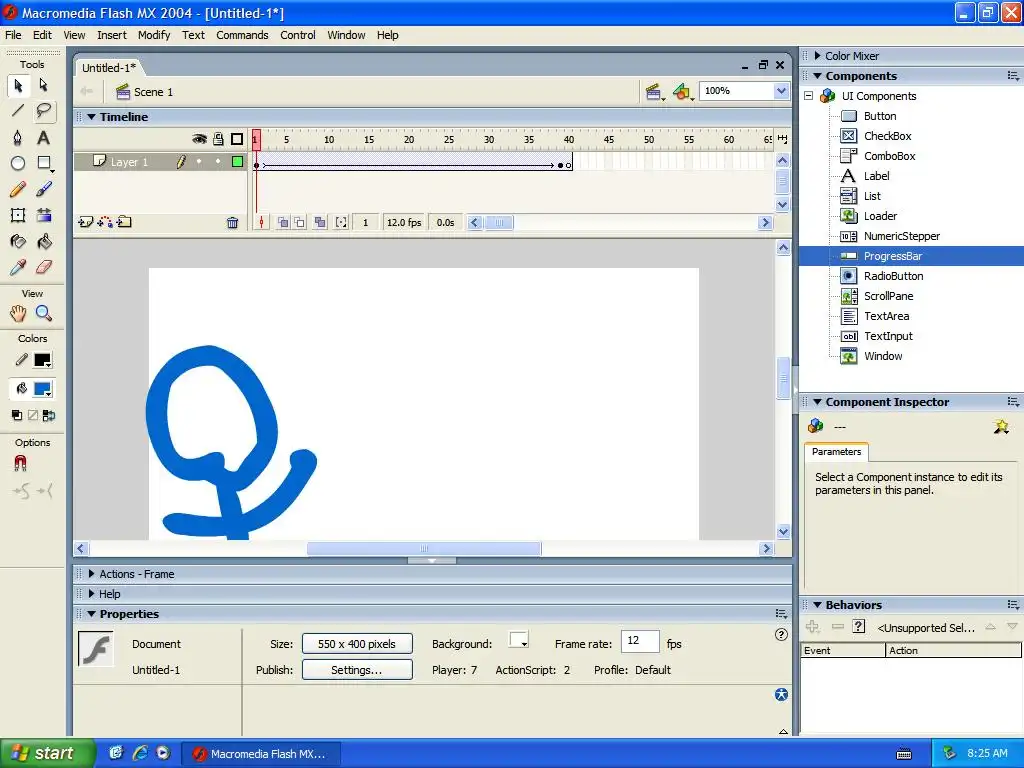Image resolution: width=1024 pixels, height=768 pixels.
Task: Open the stroke color swatch
Action: pyautogui.click(x=42, y=360)
